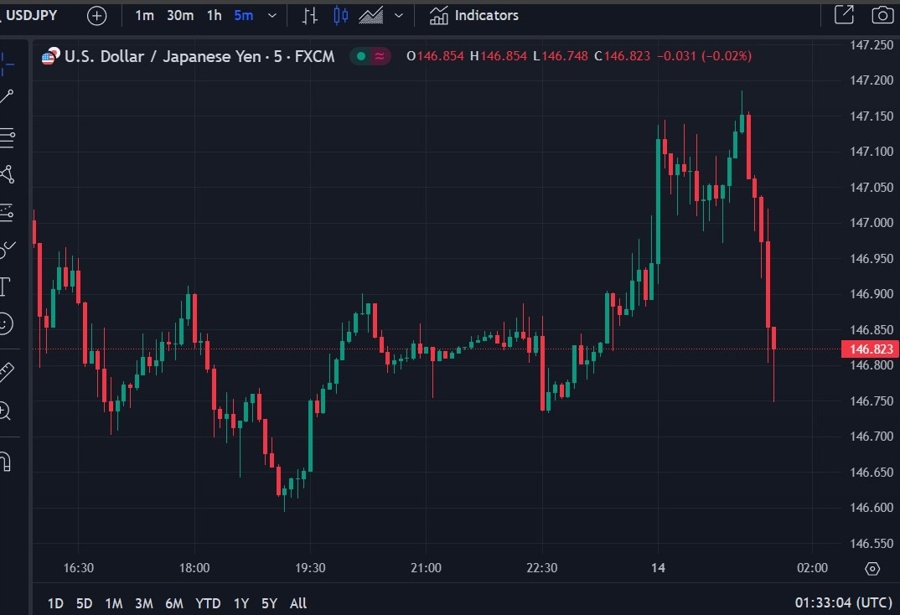This screenshot has height=615, width=900.
Task: Click the 146.823 current price label
Action: (x=871, y=349)
